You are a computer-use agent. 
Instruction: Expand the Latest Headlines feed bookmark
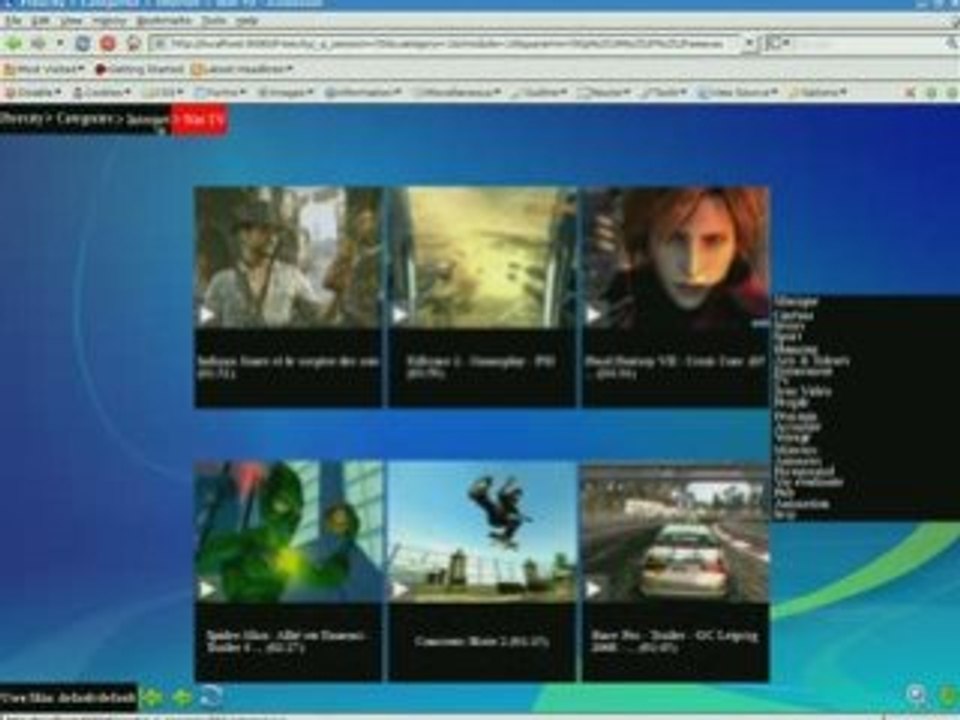(242, 69)
